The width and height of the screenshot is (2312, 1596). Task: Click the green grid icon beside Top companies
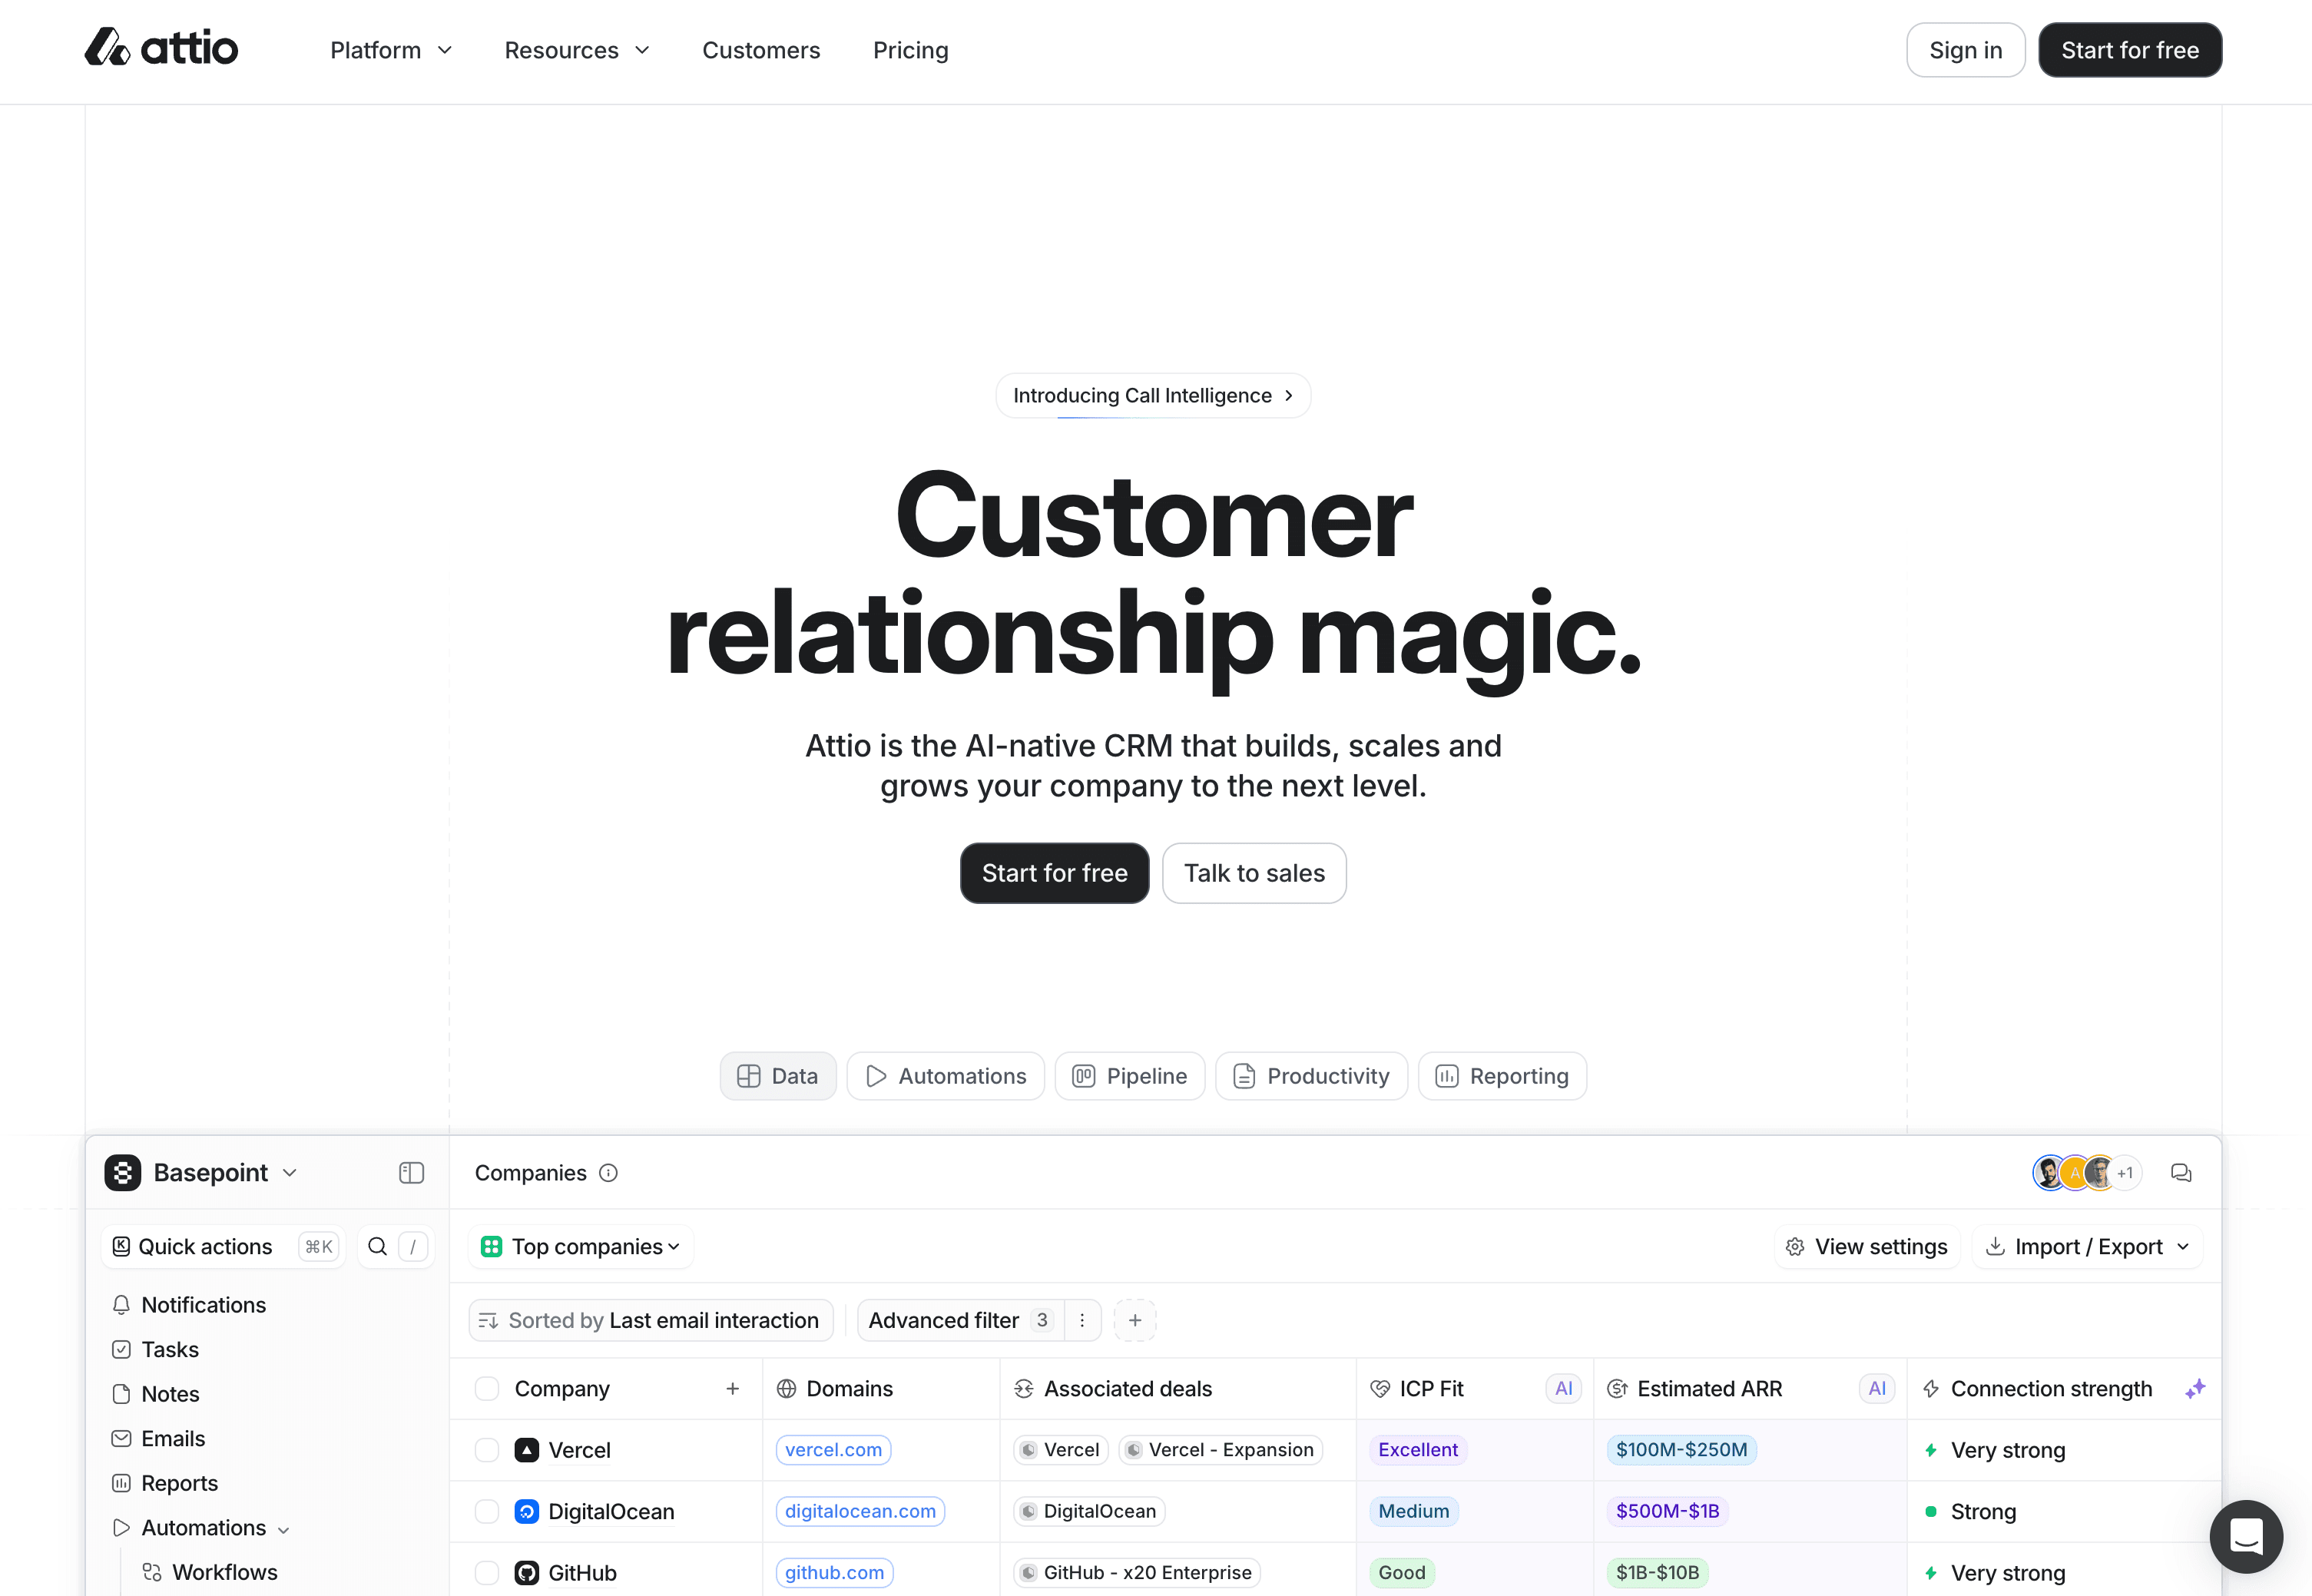[491, 1246]
